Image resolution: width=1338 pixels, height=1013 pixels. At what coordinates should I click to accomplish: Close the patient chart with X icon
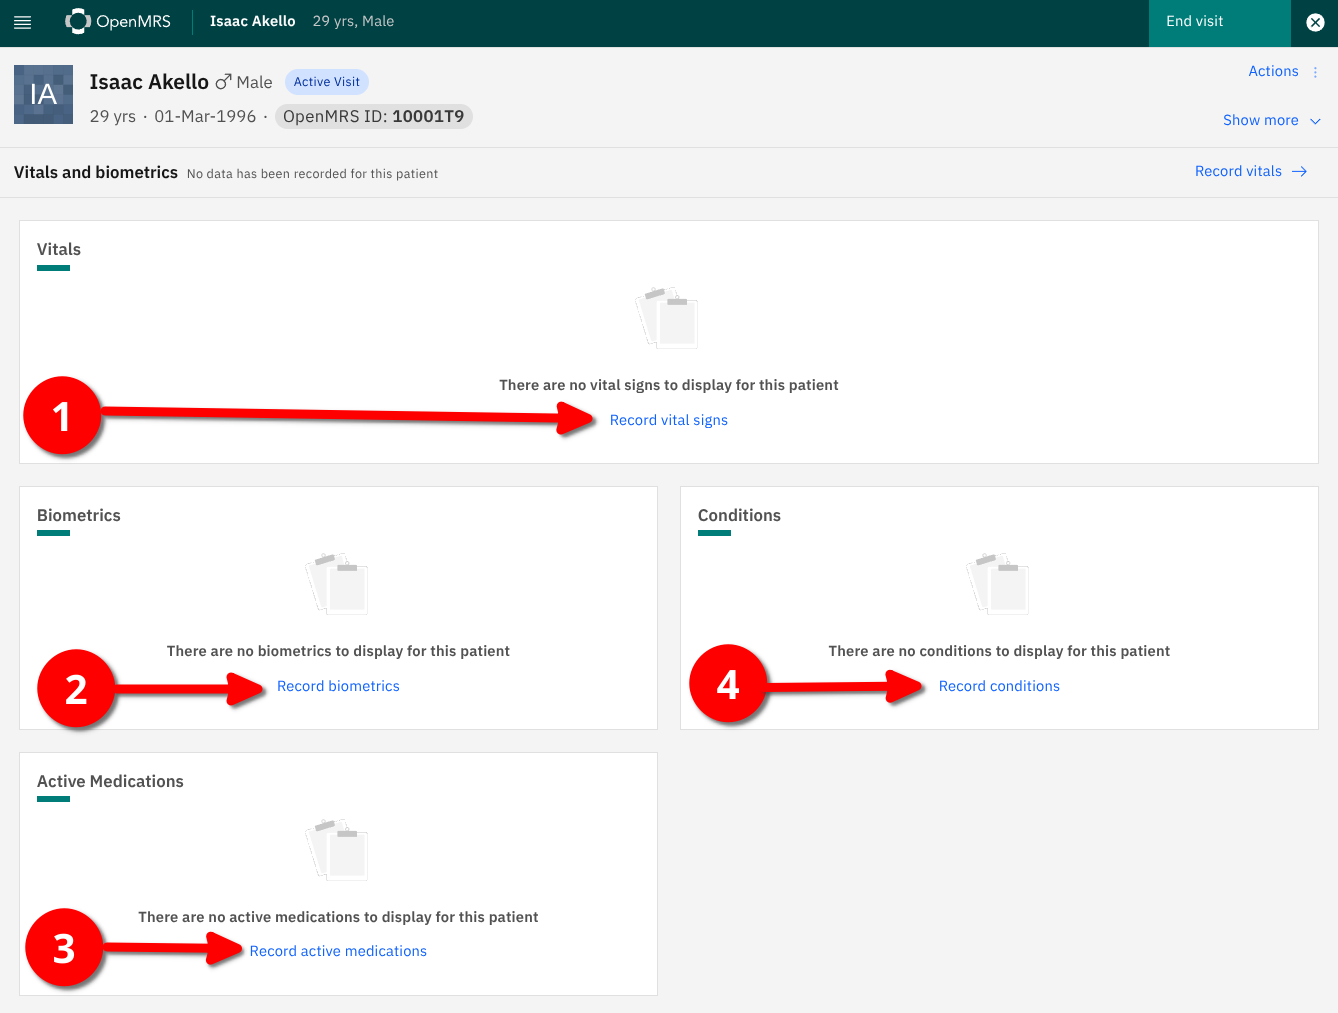pos(1315,22)
